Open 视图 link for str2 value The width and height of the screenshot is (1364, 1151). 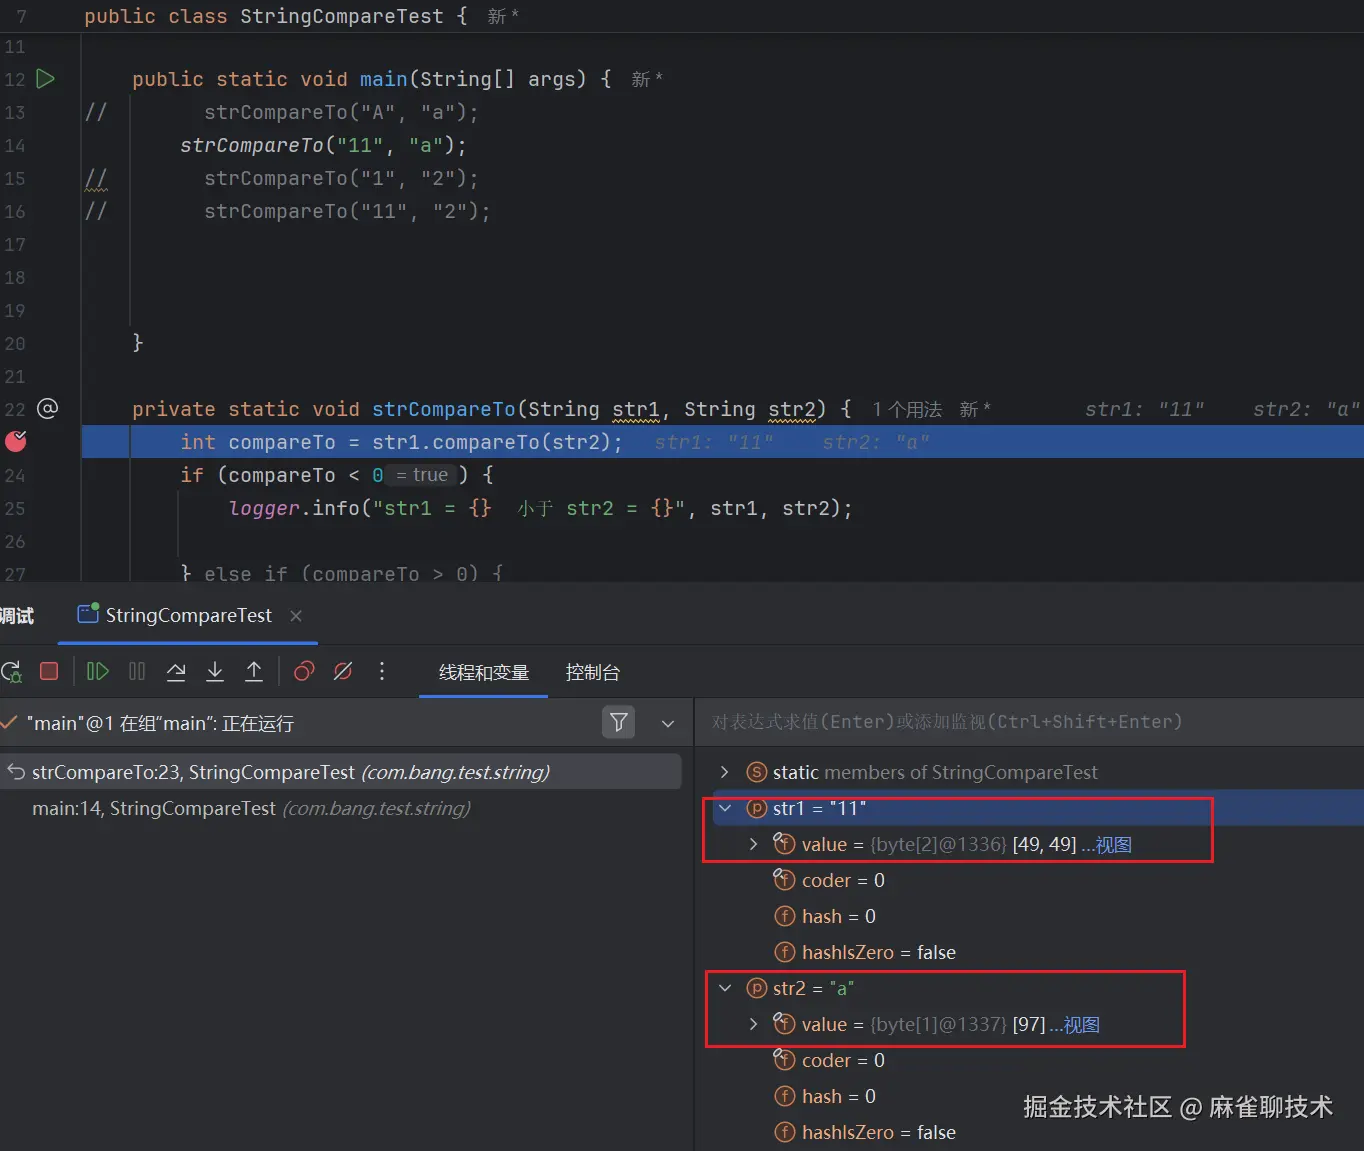click(1075, 1025)
